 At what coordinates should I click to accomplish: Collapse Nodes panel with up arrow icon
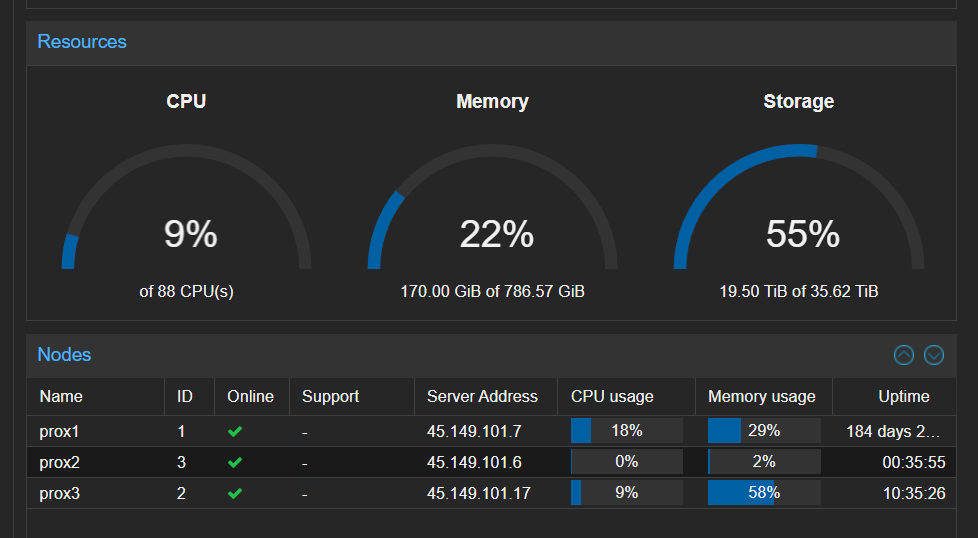[904, 355]
